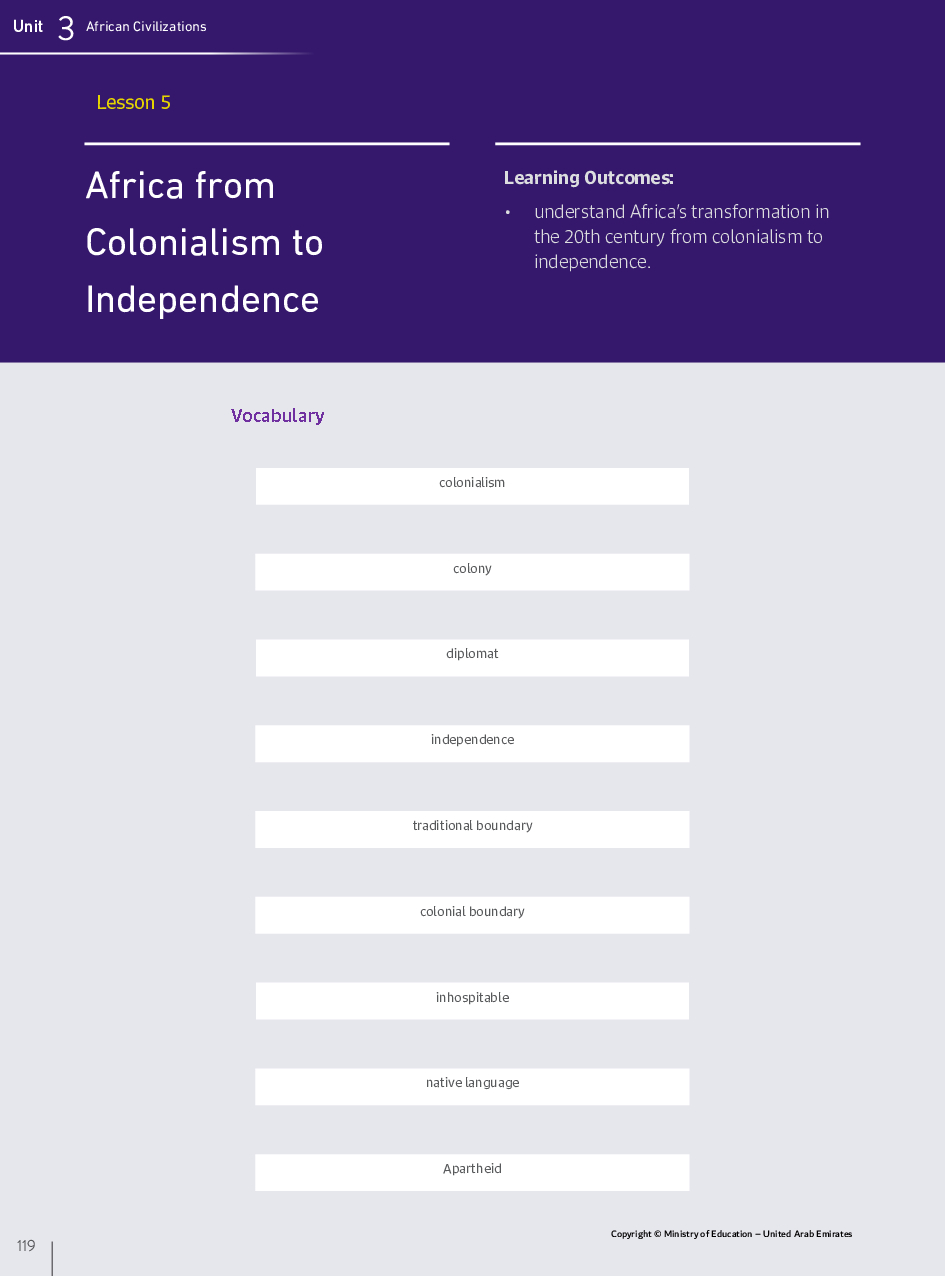
Task: Click the inhospitable vocabulary field
Action: coord(472,1001)
